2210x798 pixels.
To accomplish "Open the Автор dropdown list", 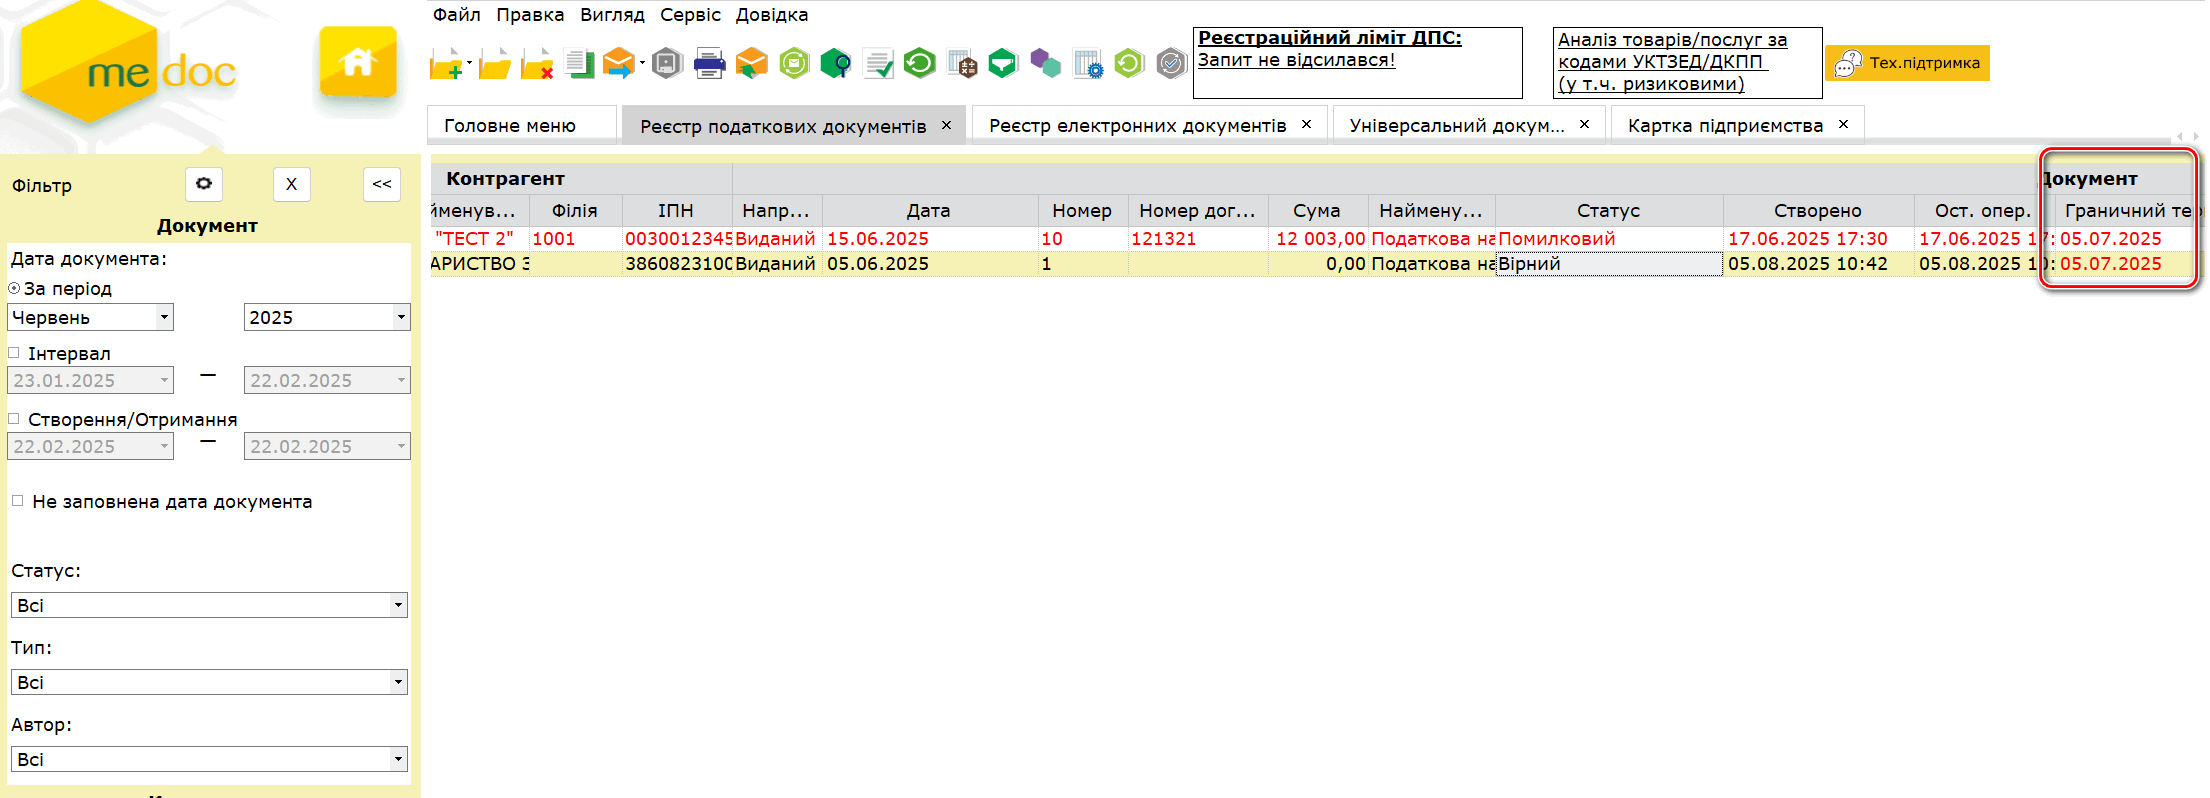I will (398, 759).
